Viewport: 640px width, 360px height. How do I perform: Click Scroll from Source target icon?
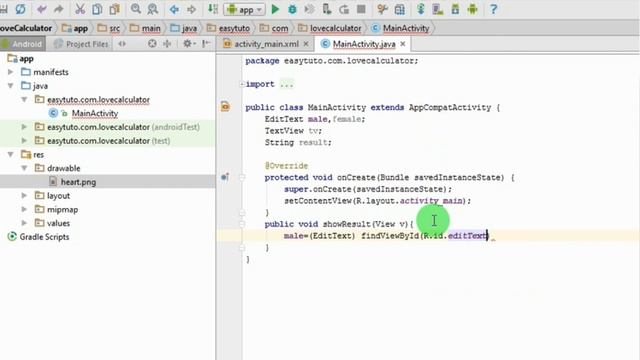click(152, 43)
